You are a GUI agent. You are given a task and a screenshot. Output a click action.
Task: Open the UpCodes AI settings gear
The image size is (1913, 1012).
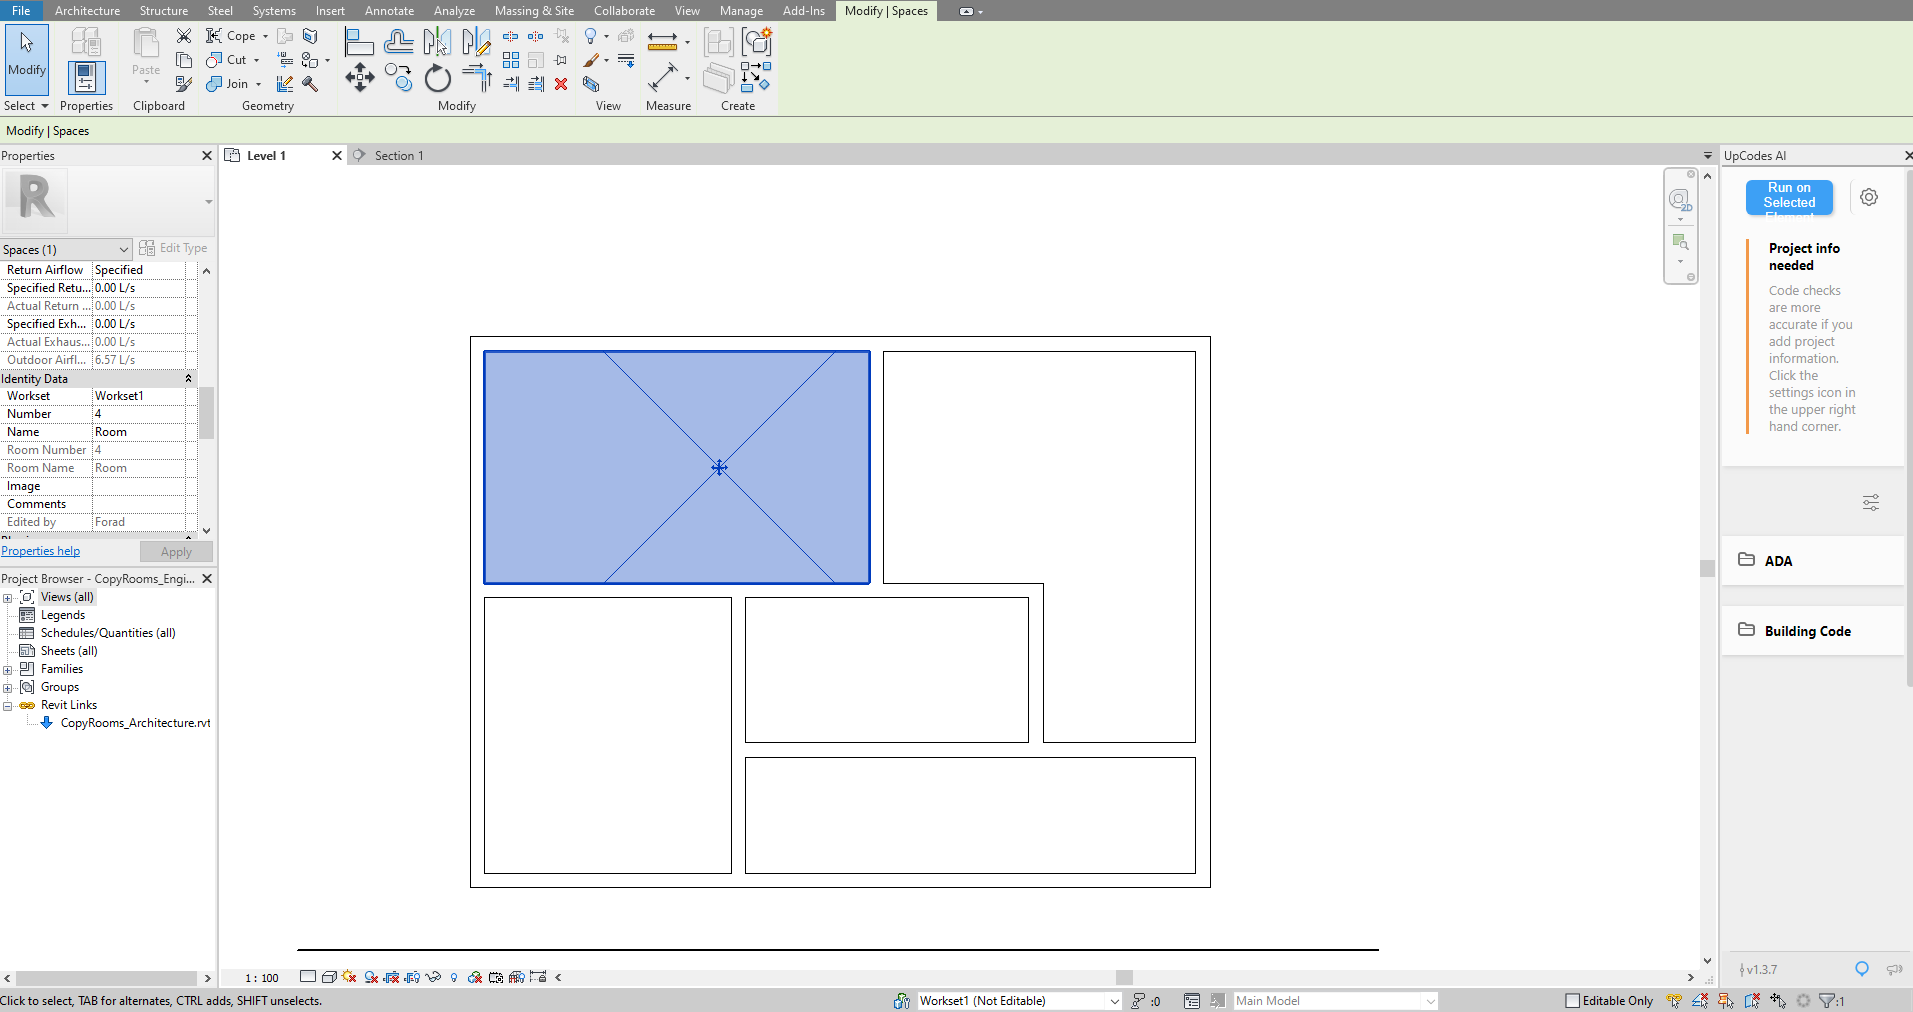pyautogui.click(x=1869, y=197)
